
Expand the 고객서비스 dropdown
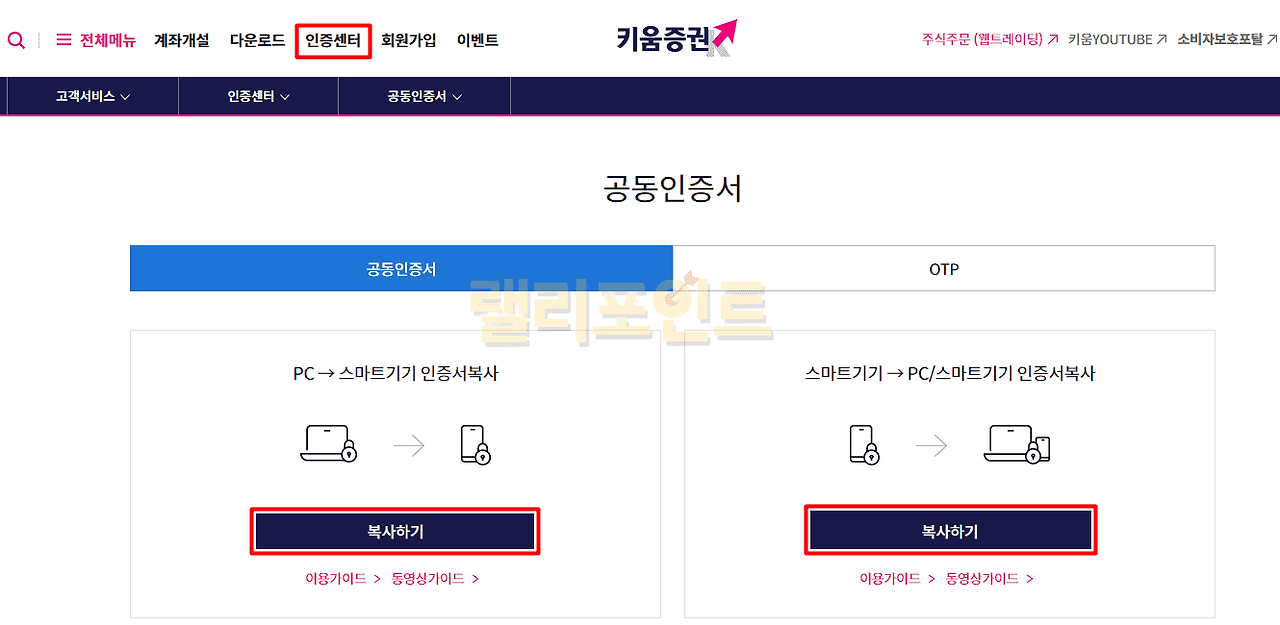(93, 97)
